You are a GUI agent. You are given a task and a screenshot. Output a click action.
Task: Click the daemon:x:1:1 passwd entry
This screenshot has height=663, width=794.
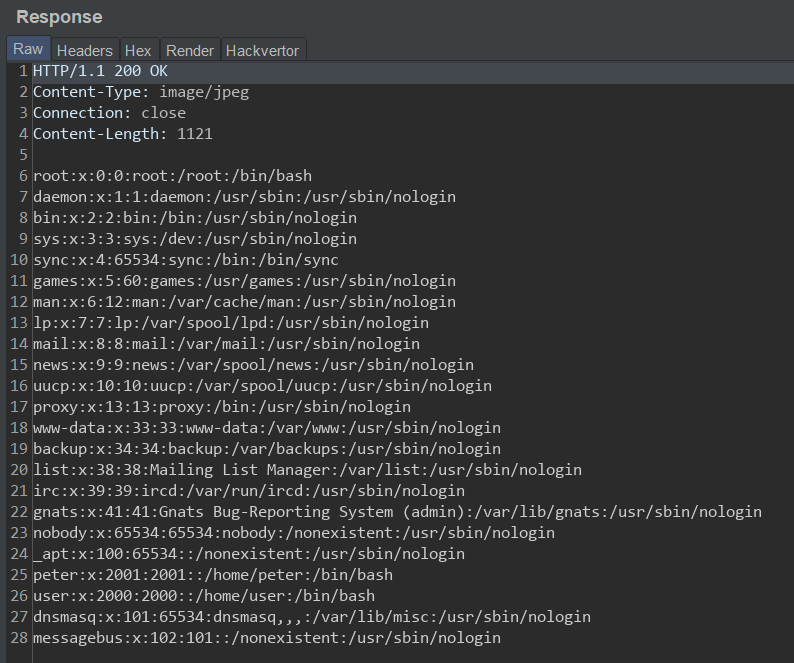click(245, 197)
